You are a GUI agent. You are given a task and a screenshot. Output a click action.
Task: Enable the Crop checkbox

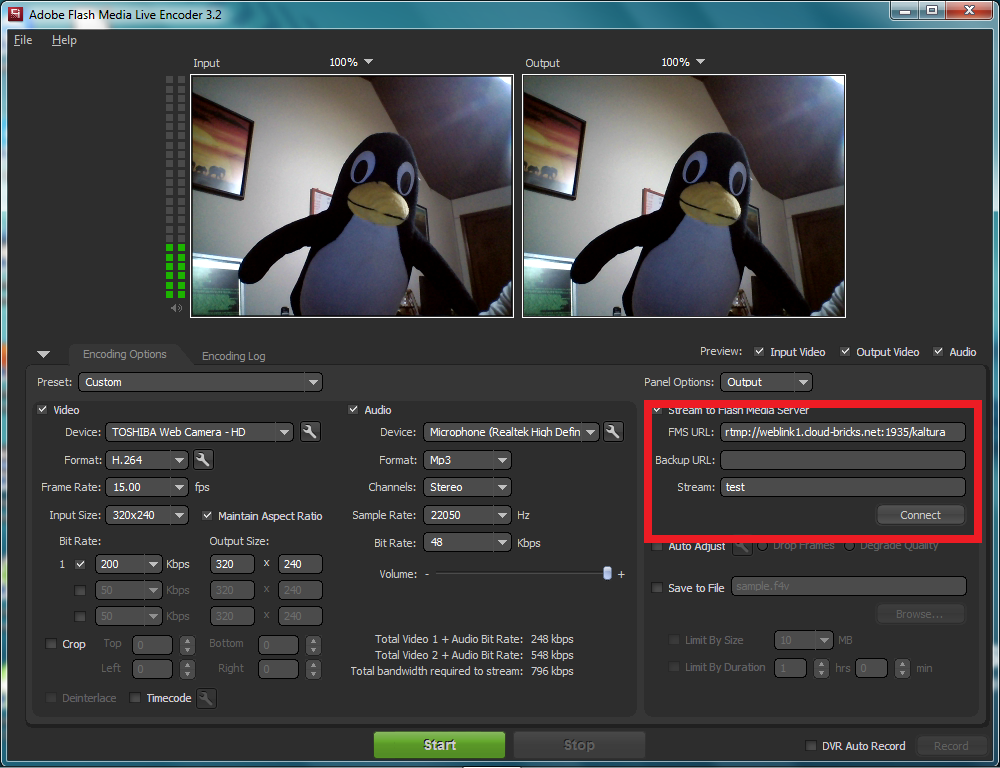(x=51, y=644)
